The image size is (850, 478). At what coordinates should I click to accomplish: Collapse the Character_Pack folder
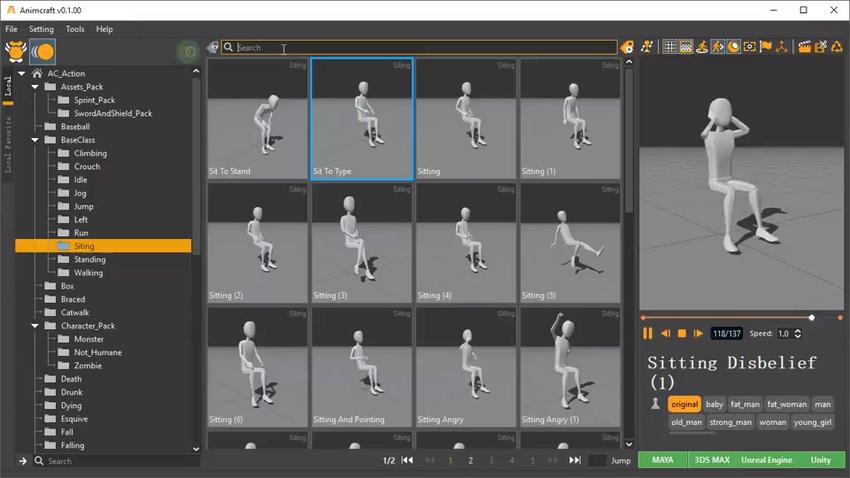click(x=37, y=326)
